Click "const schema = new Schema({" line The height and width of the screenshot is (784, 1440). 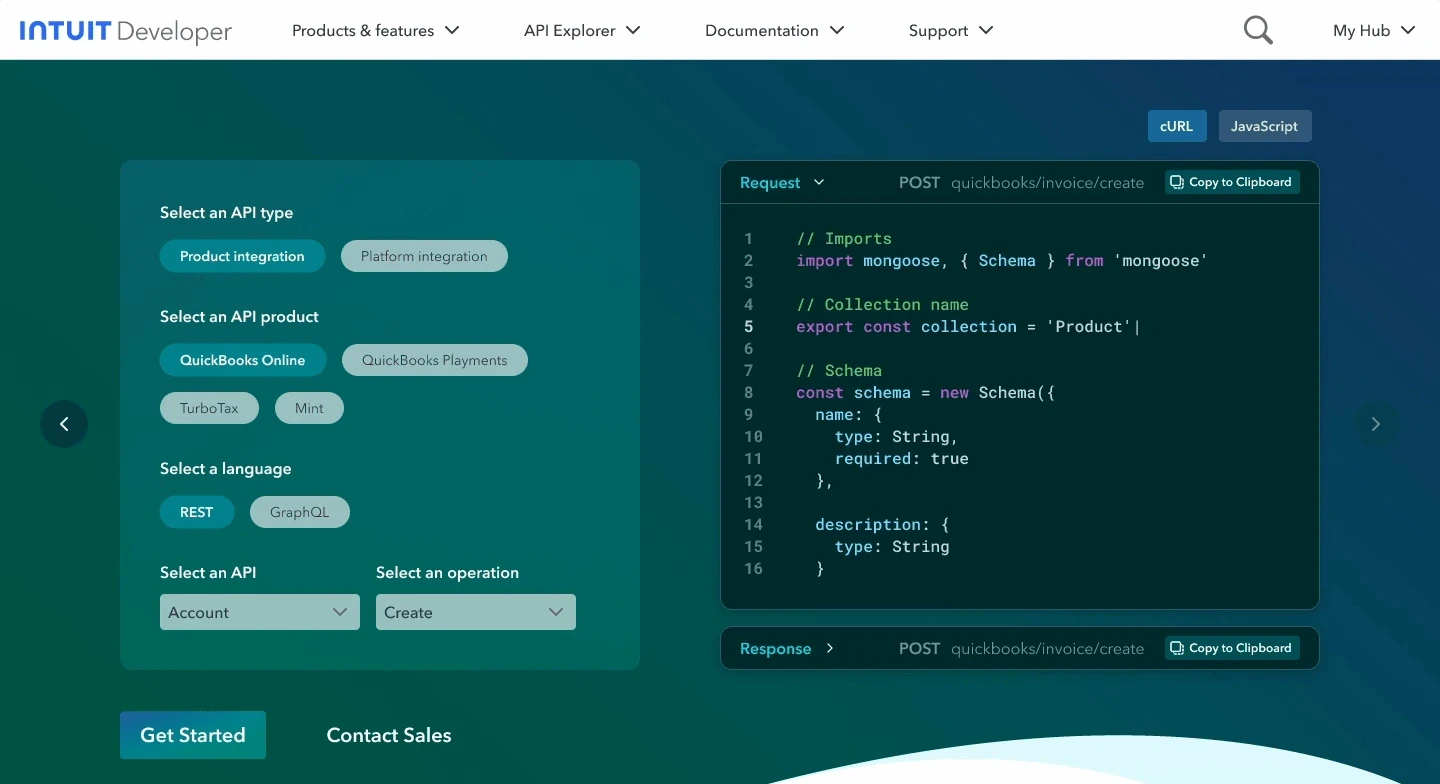click(926, 392)
